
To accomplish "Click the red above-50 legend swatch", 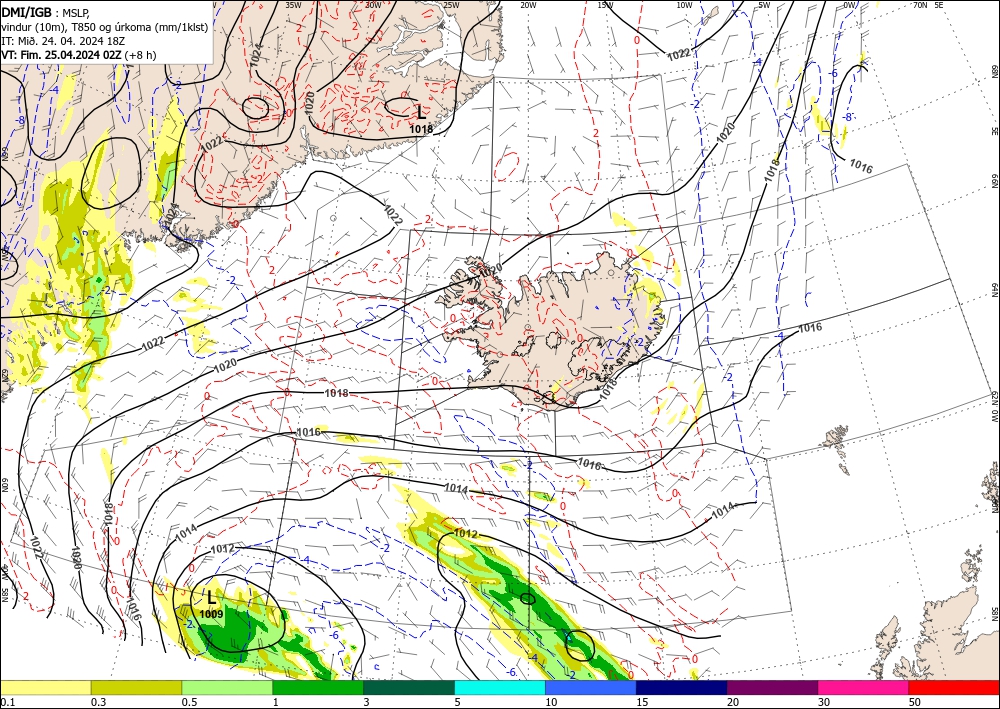I will [954, 687].
